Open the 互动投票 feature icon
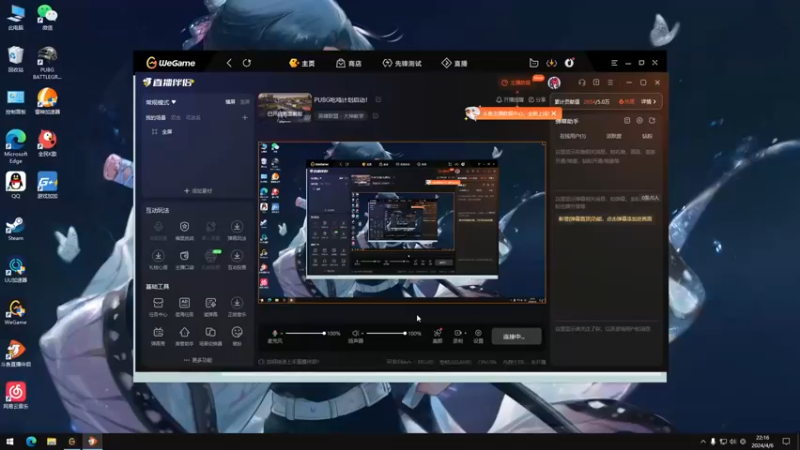The image size is (800, 450). click(237, 259)
